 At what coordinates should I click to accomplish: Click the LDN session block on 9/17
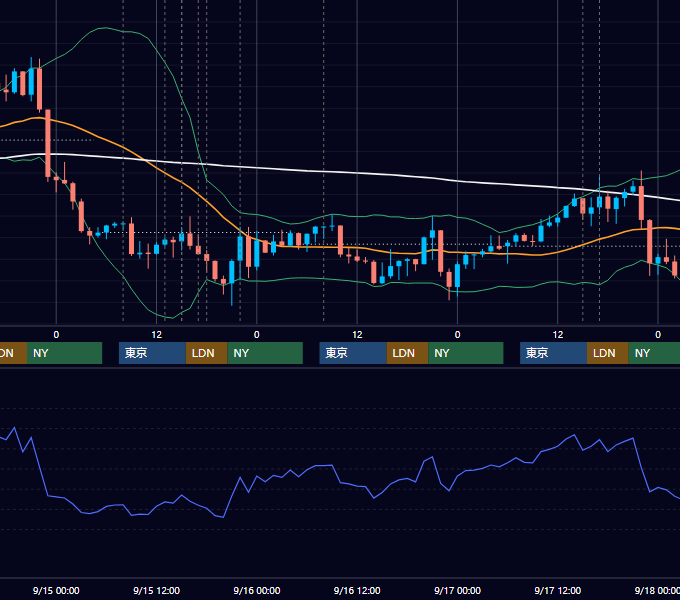pyautogui.click(x=608, y=353)
